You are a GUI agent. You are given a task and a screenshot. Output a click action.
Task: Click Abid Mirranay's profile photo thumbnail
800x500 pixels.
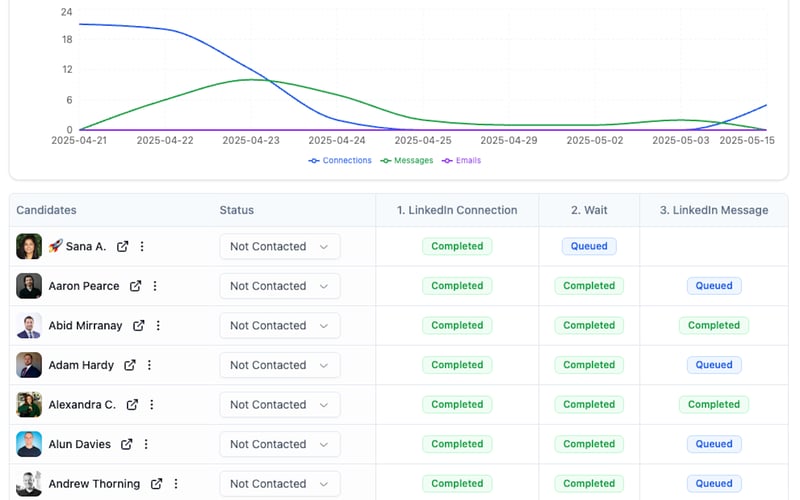point(29,325)
